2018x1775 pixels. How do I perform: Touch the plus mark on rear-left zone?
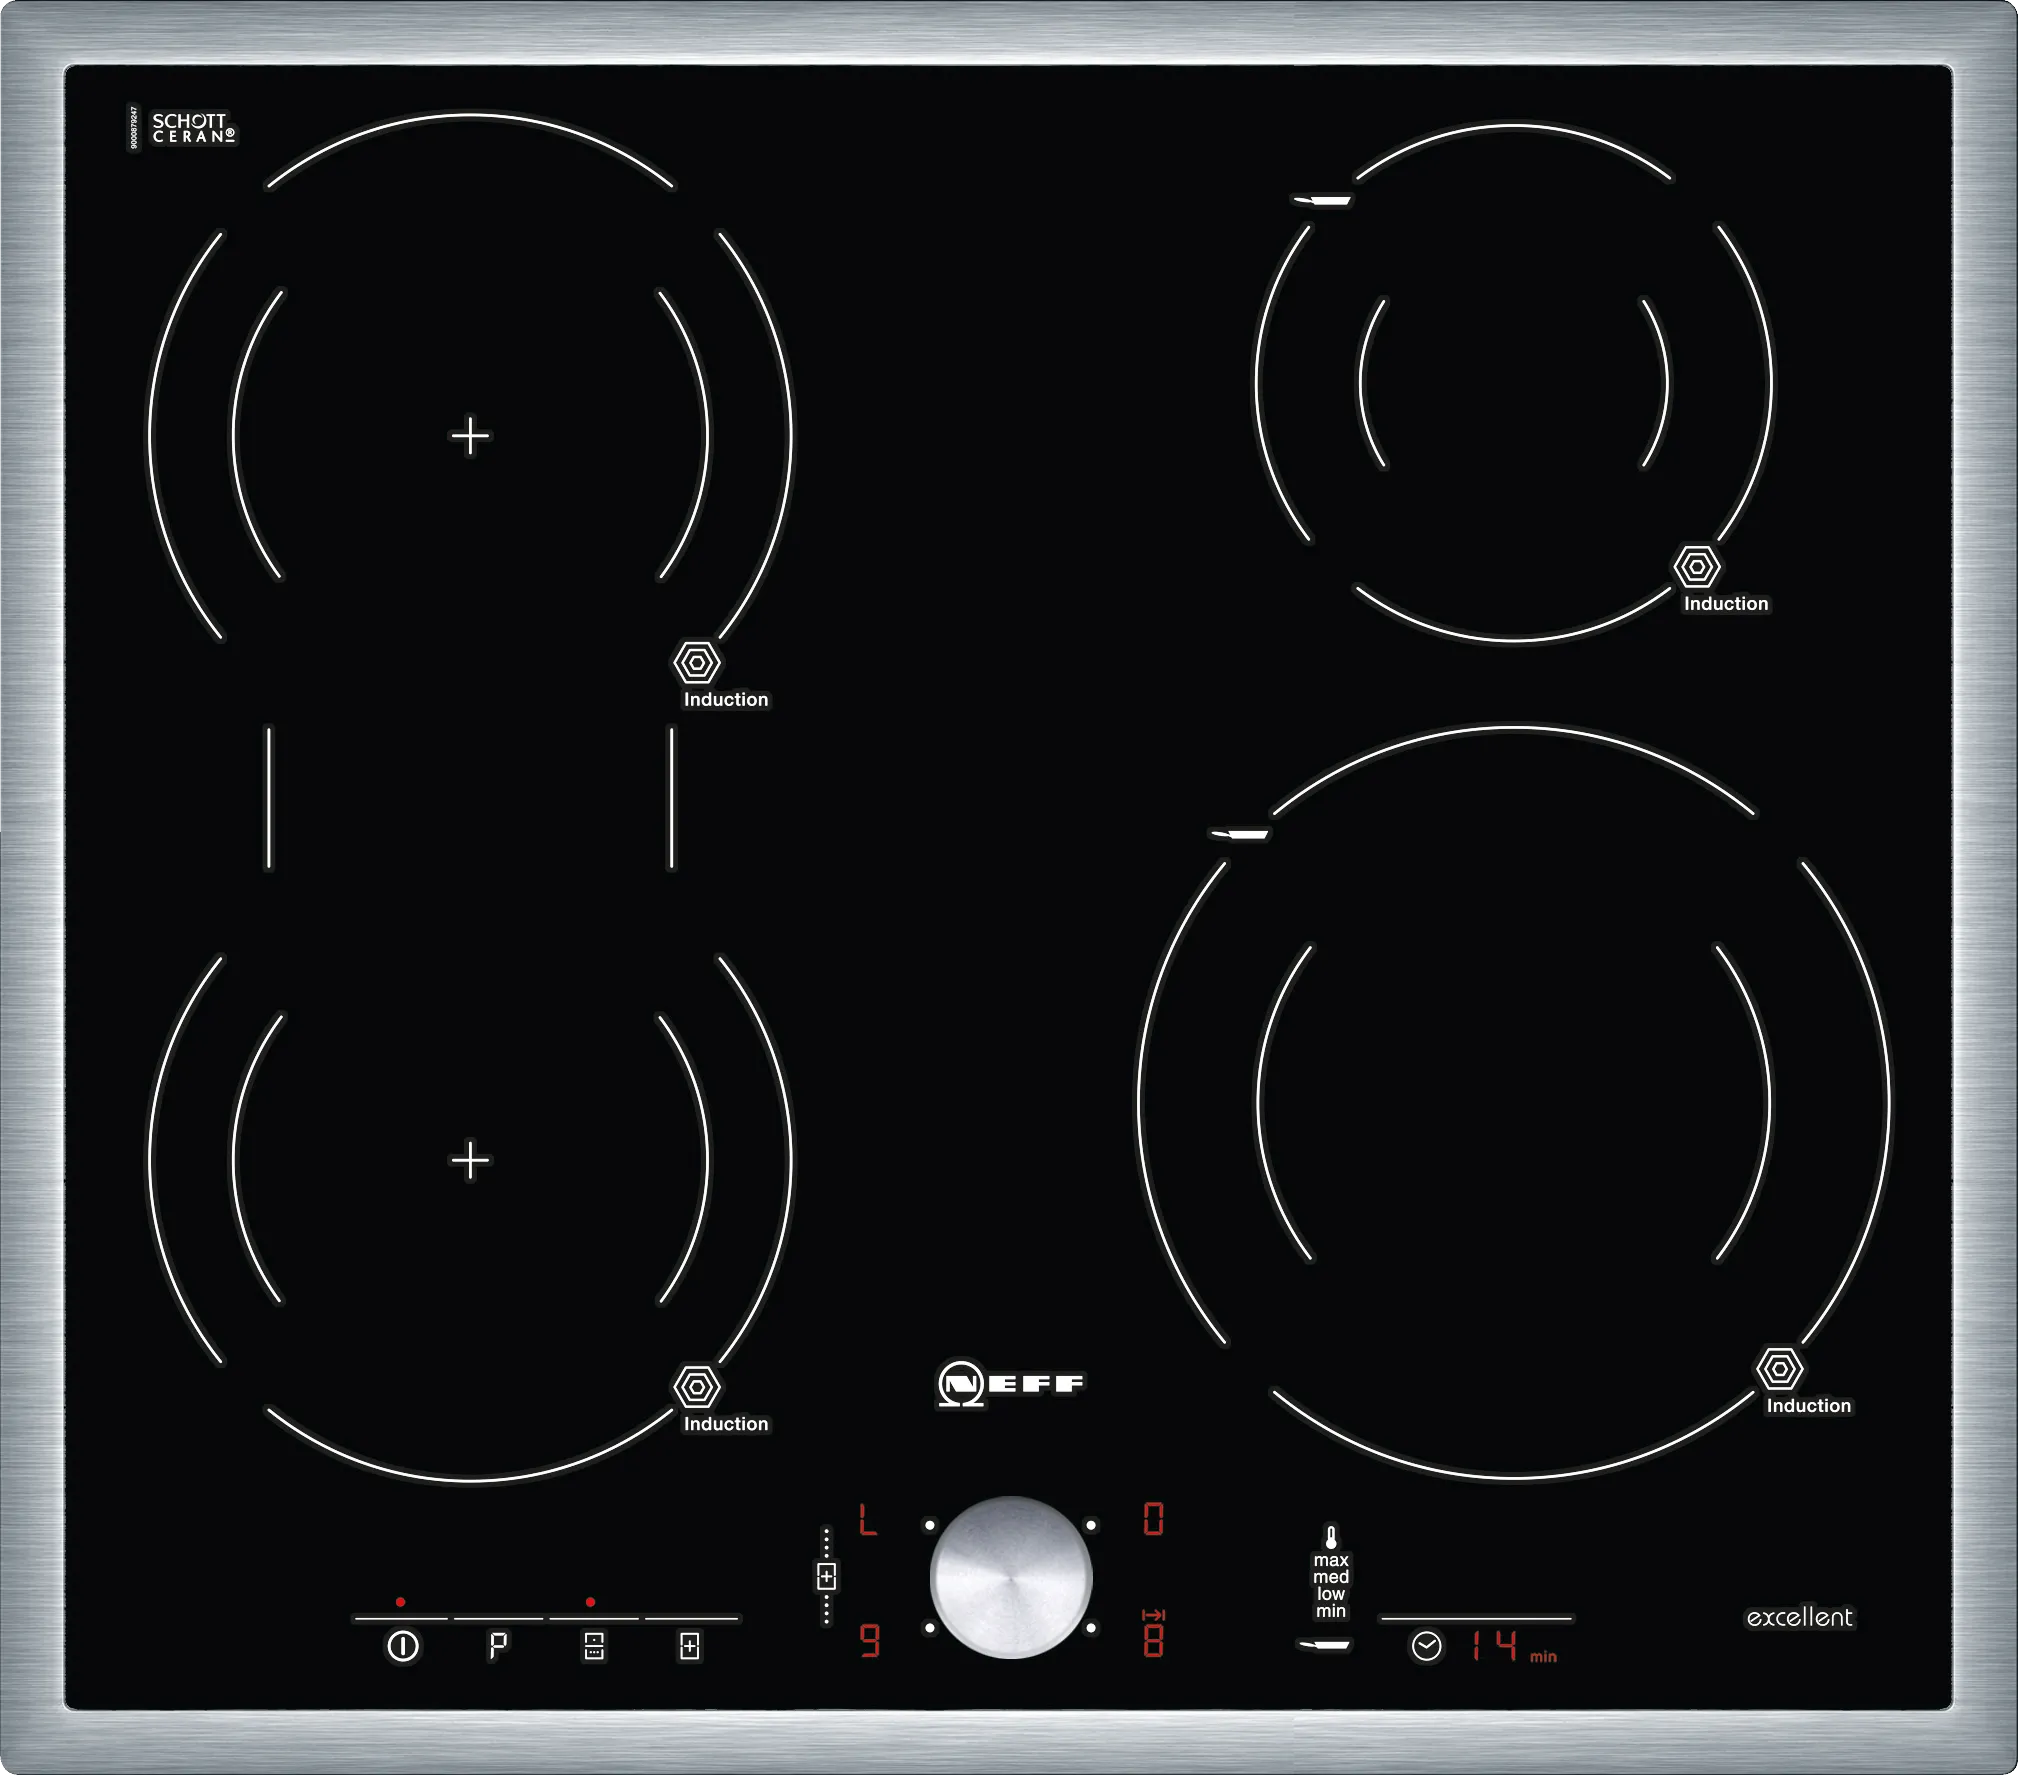tap(470, 436)
